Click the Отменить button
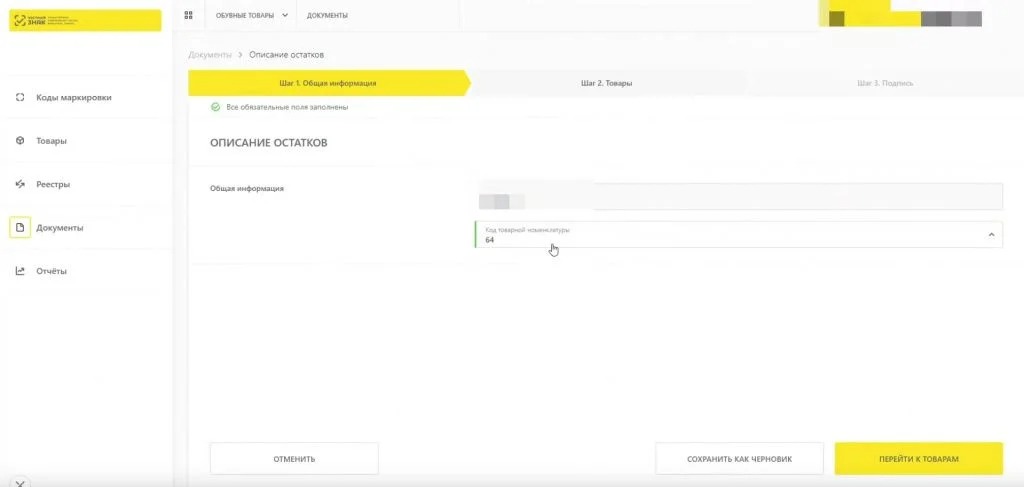 tap(294, 459)
